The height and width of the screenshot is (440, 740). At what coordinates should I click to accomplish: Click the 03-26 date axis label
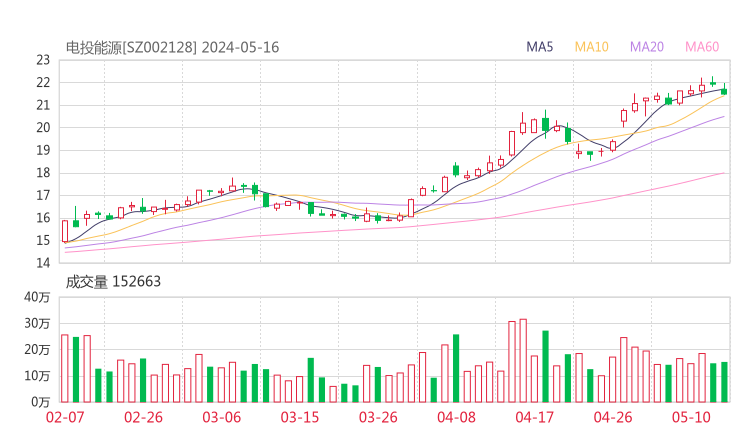(378, 417)
